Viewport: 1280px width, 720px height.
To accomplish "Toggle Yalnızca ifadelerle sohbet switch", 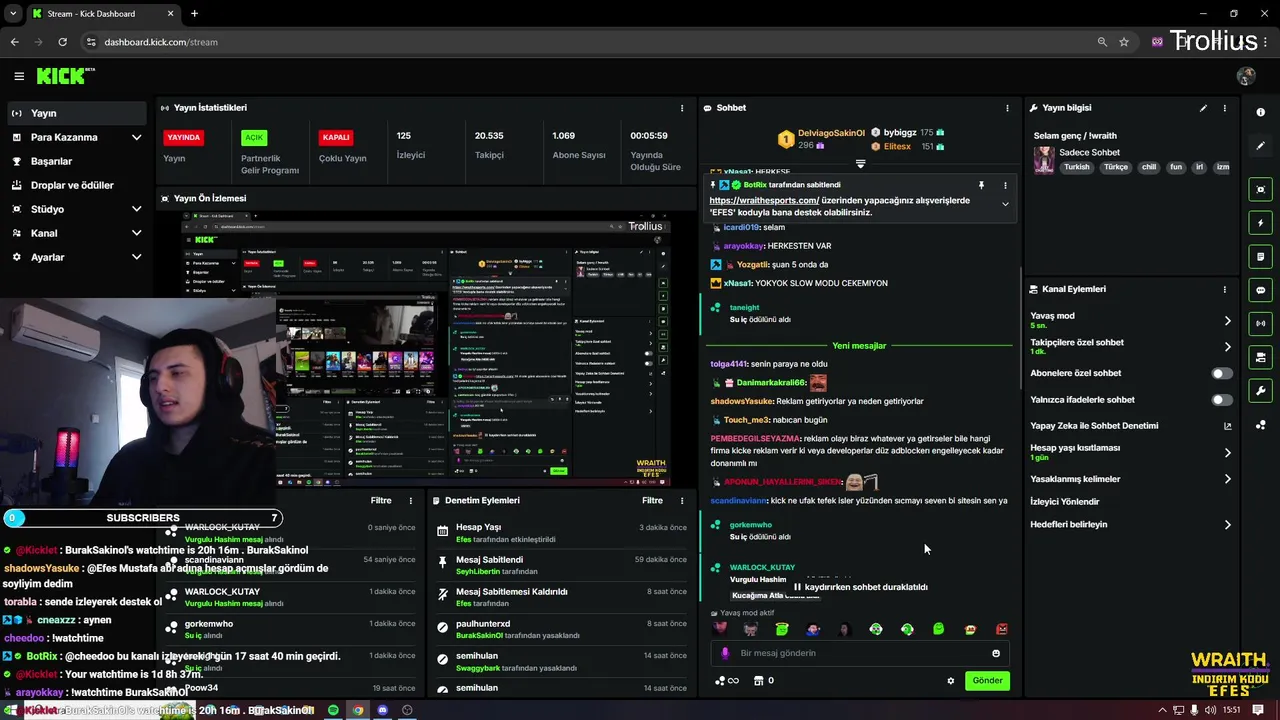I will point(1222,400).
